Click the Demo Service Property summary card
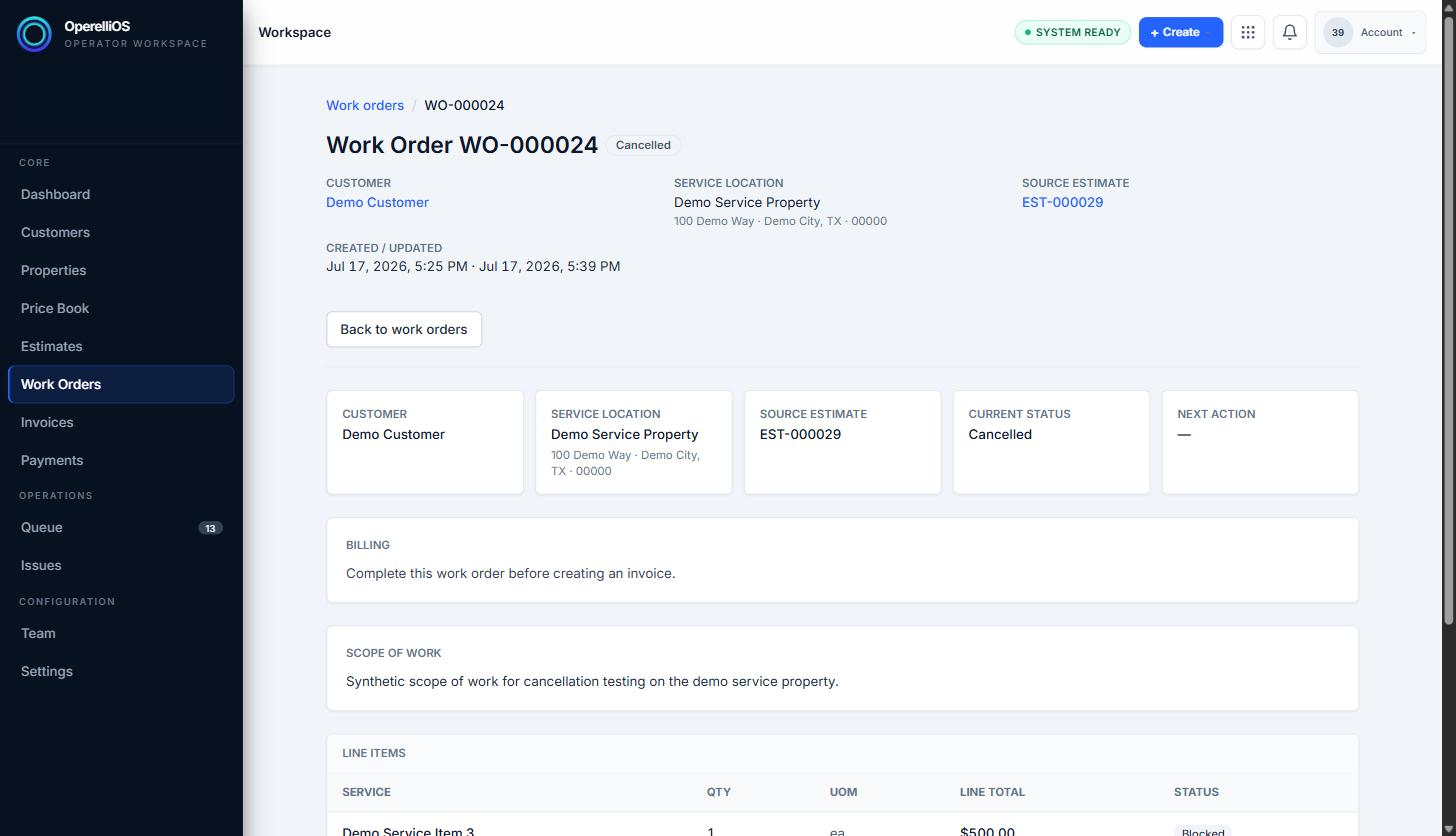Viewport: 1456px width, 836px height. [634, 442]
